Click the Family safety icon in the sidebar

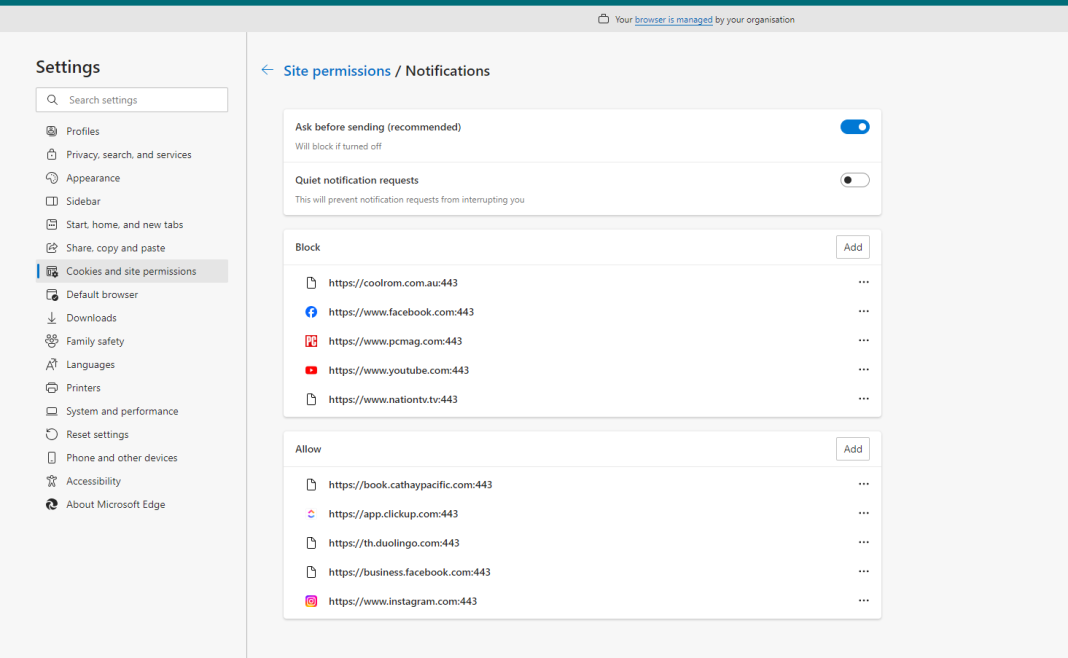(51, 340)
